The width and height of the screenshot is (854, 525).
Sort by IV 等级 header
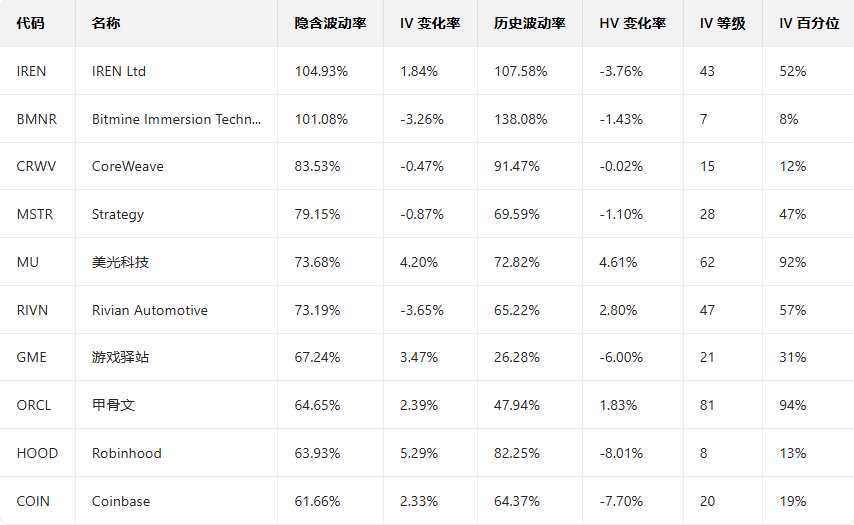click(722, 23)
